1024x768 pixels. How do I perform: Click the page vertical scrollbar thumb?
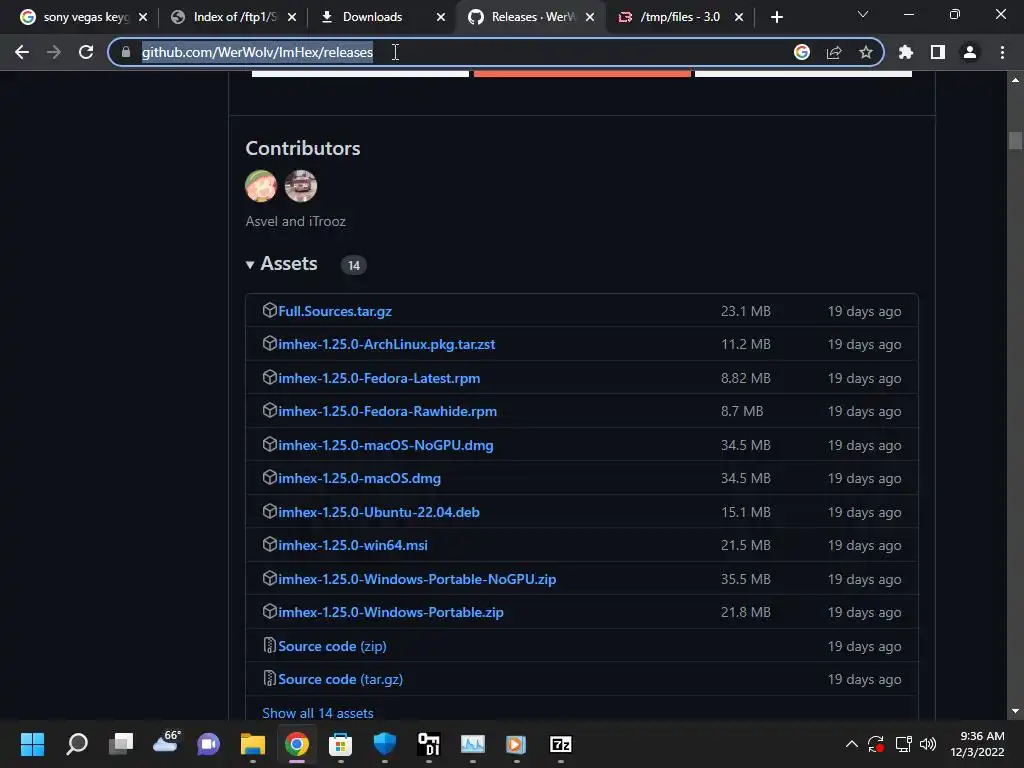pyautogui.click(x=1015, y=140)
